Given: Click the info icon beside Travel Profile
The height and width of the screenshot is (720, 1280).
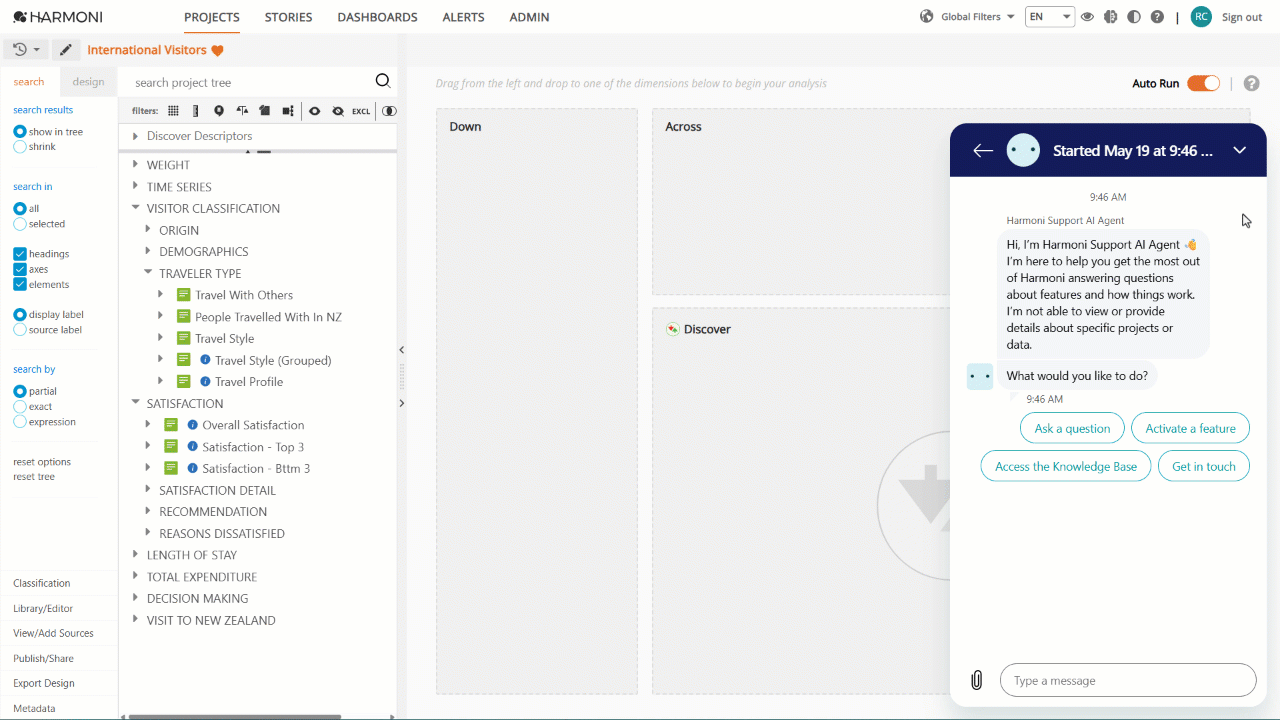Looking at the screenshot, I should [205, 382].
